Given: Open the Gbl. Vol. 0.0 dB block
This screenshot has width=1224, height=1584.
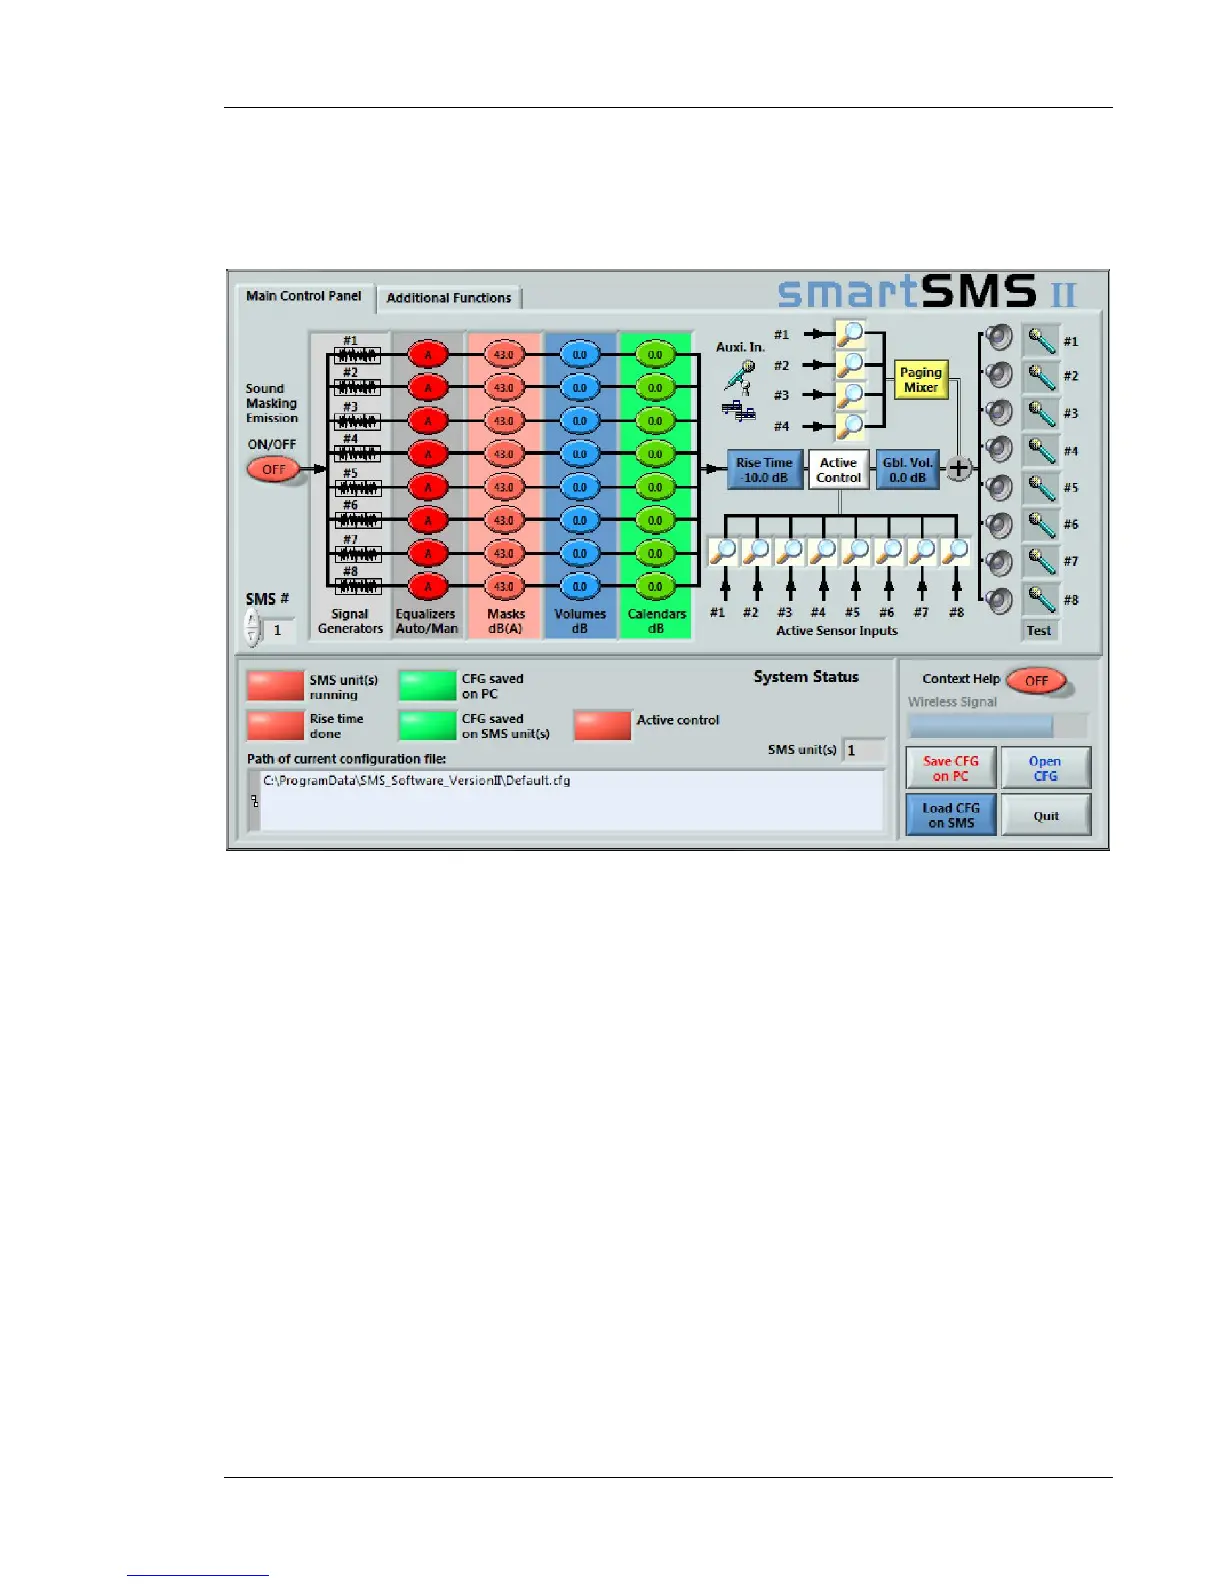Looking at the screenshot, I should pos(908,470).
